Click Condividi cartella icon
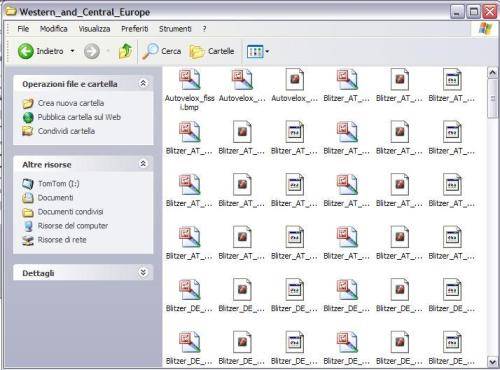The width and height of the screenshot is (500, 370). pyautogui.click(x=28, y=131)
